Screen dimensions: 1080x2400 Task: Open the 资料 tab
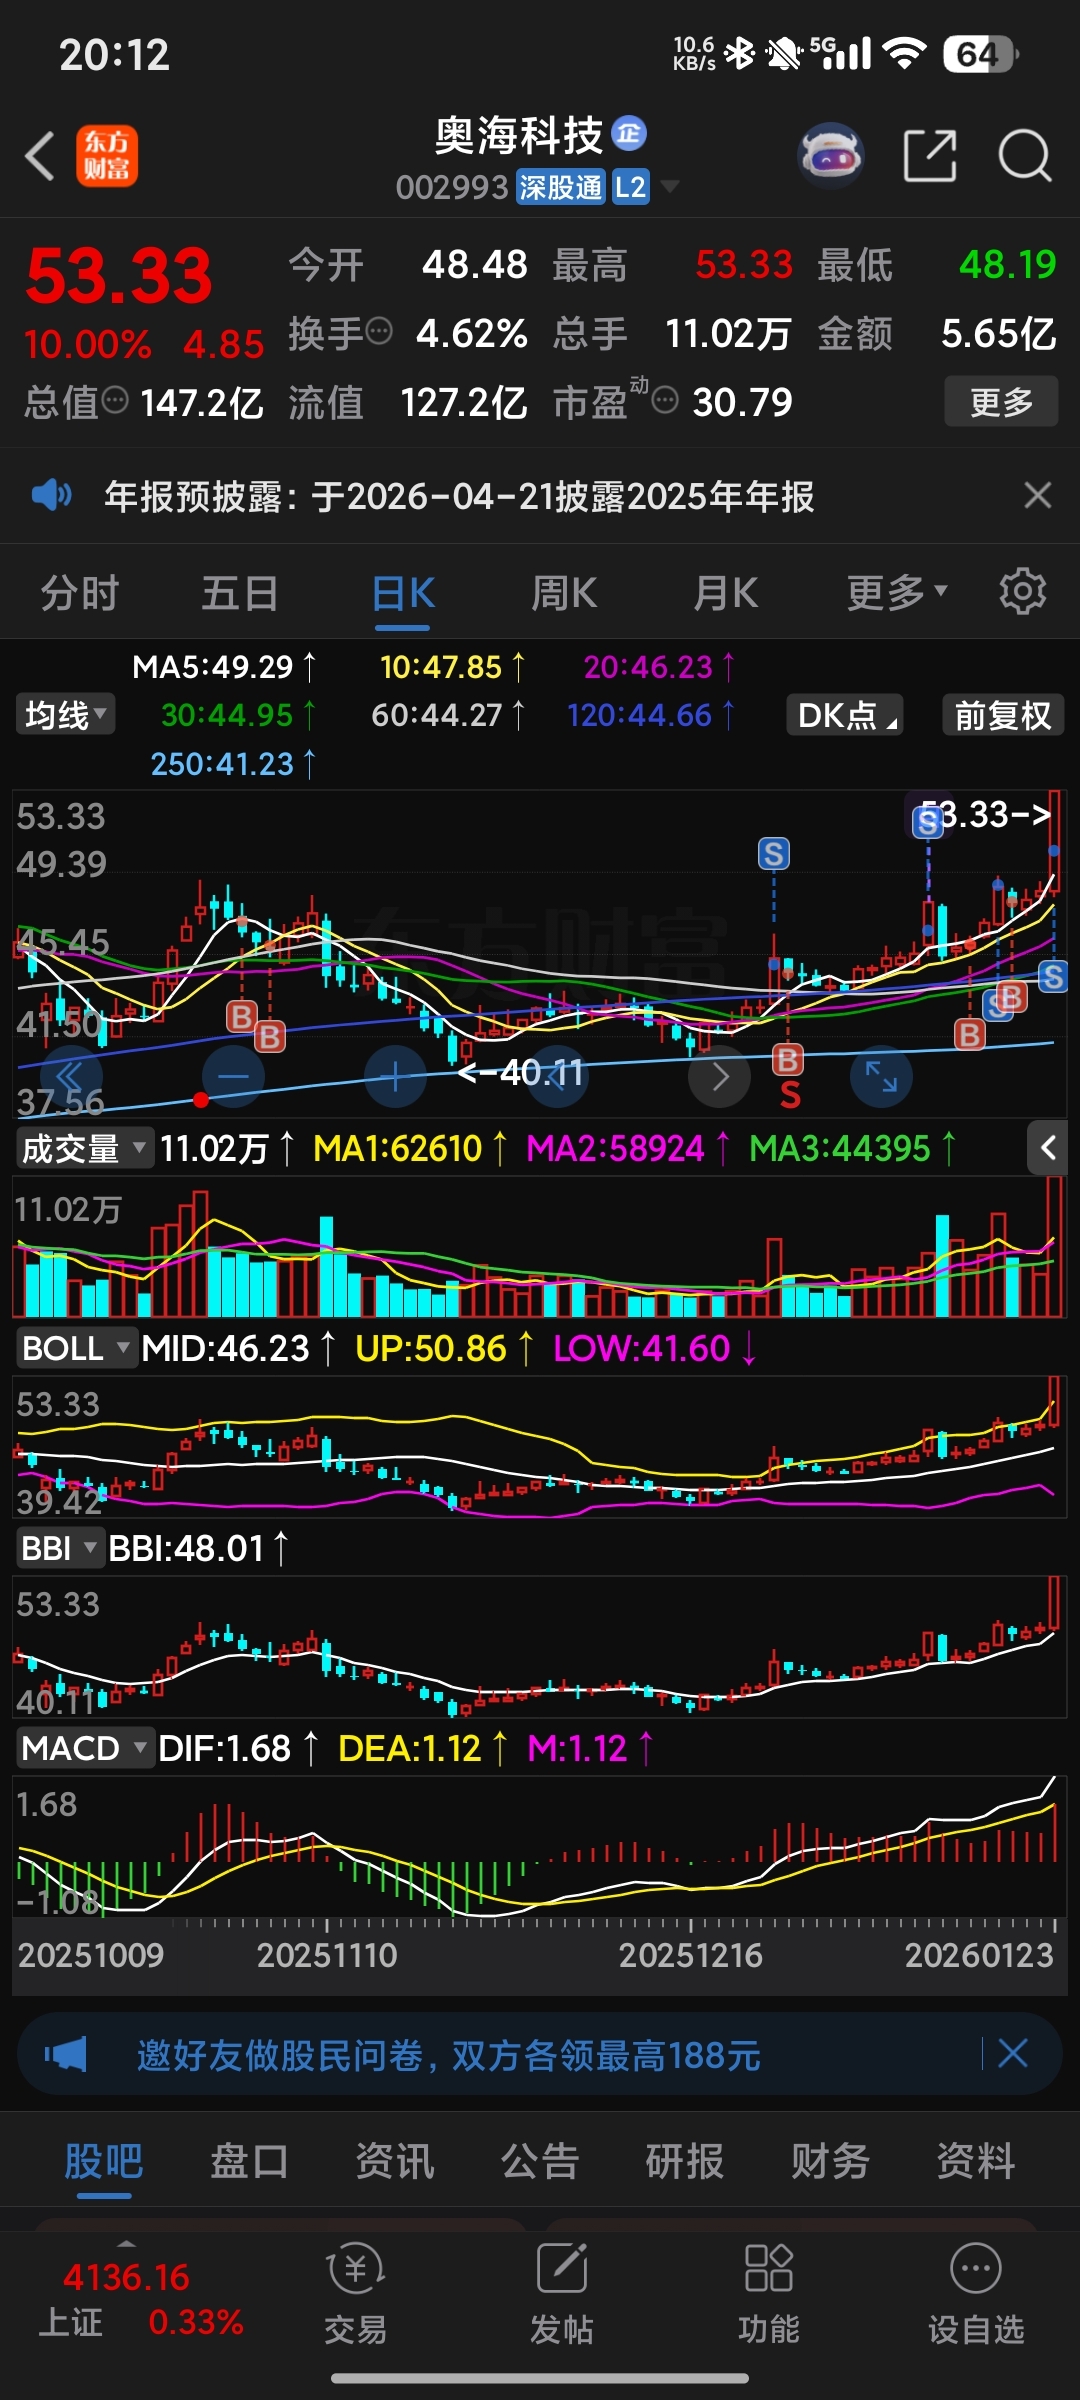tap(976, 2161)
